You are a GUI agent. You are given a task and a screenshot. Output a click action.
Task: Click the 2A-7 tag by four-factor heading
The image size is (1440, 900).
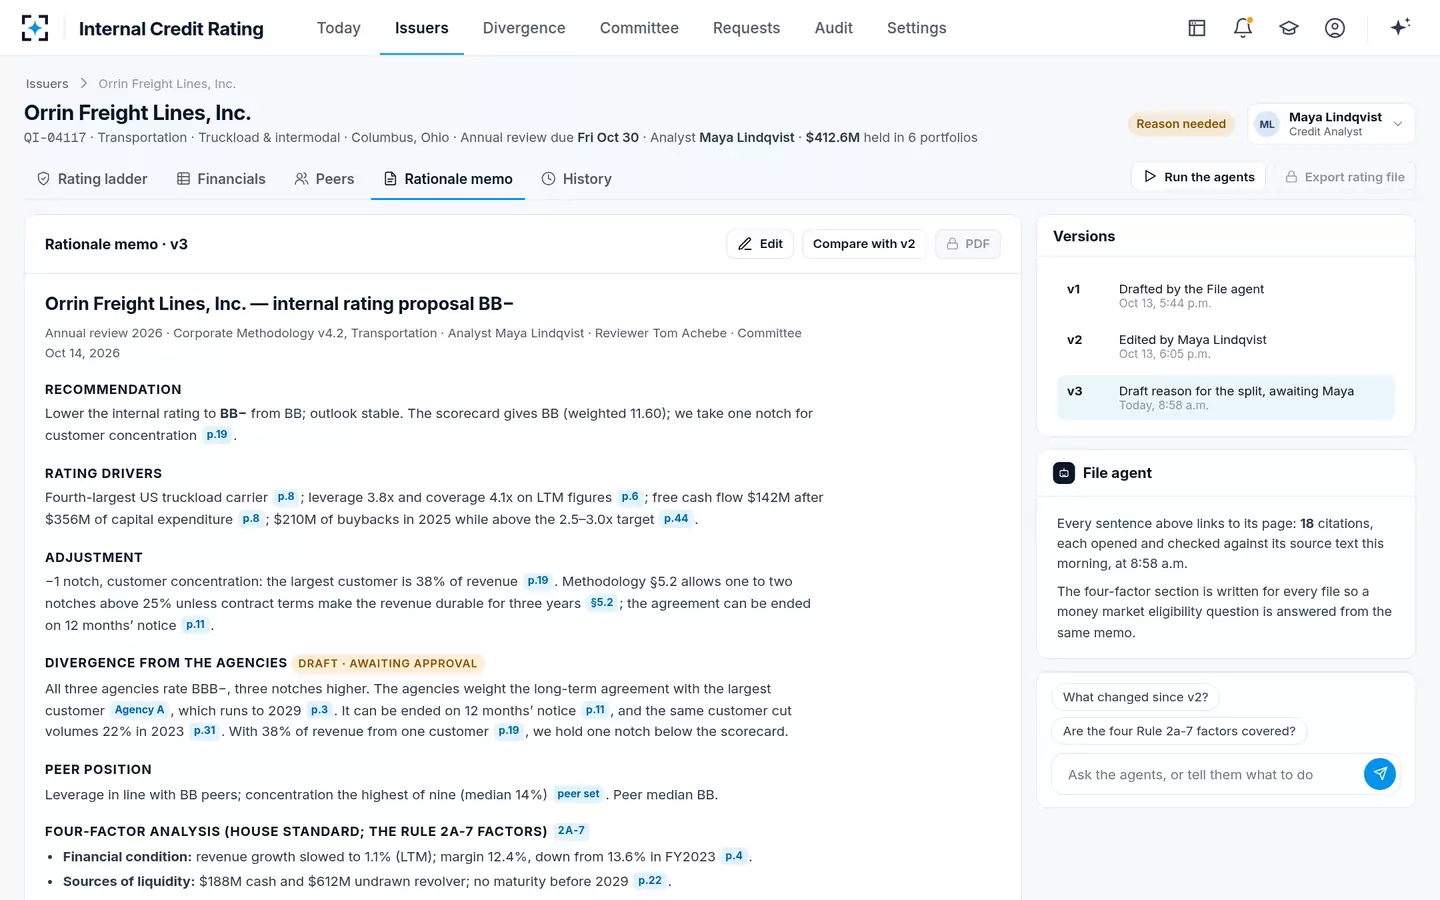[571, 831]
